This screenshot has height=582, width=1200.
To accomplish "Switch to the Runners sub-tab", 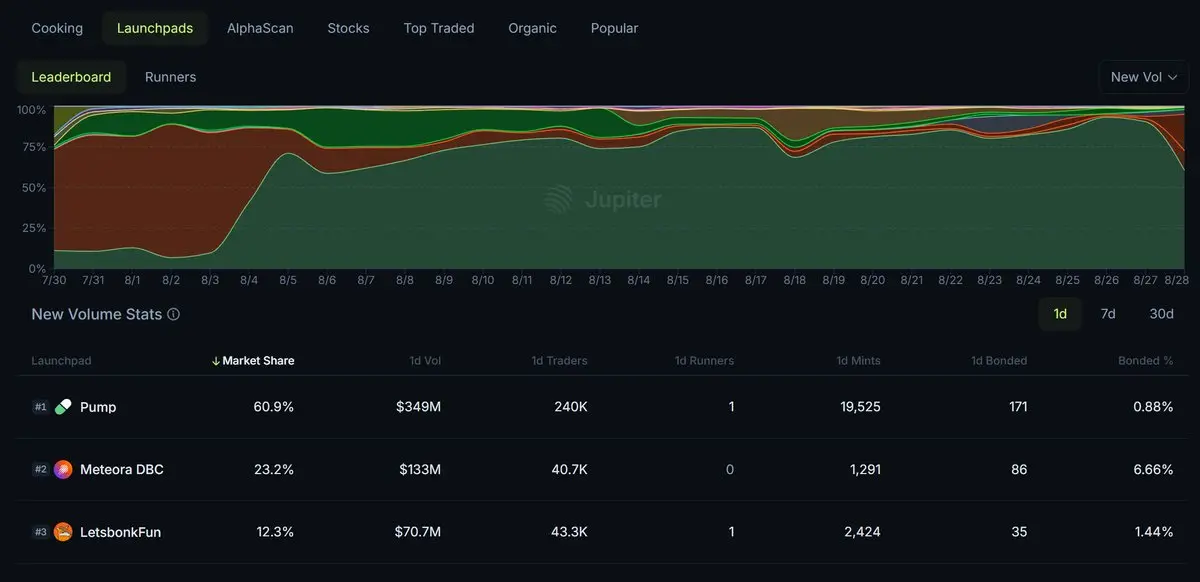I will (x=170, y=77).
